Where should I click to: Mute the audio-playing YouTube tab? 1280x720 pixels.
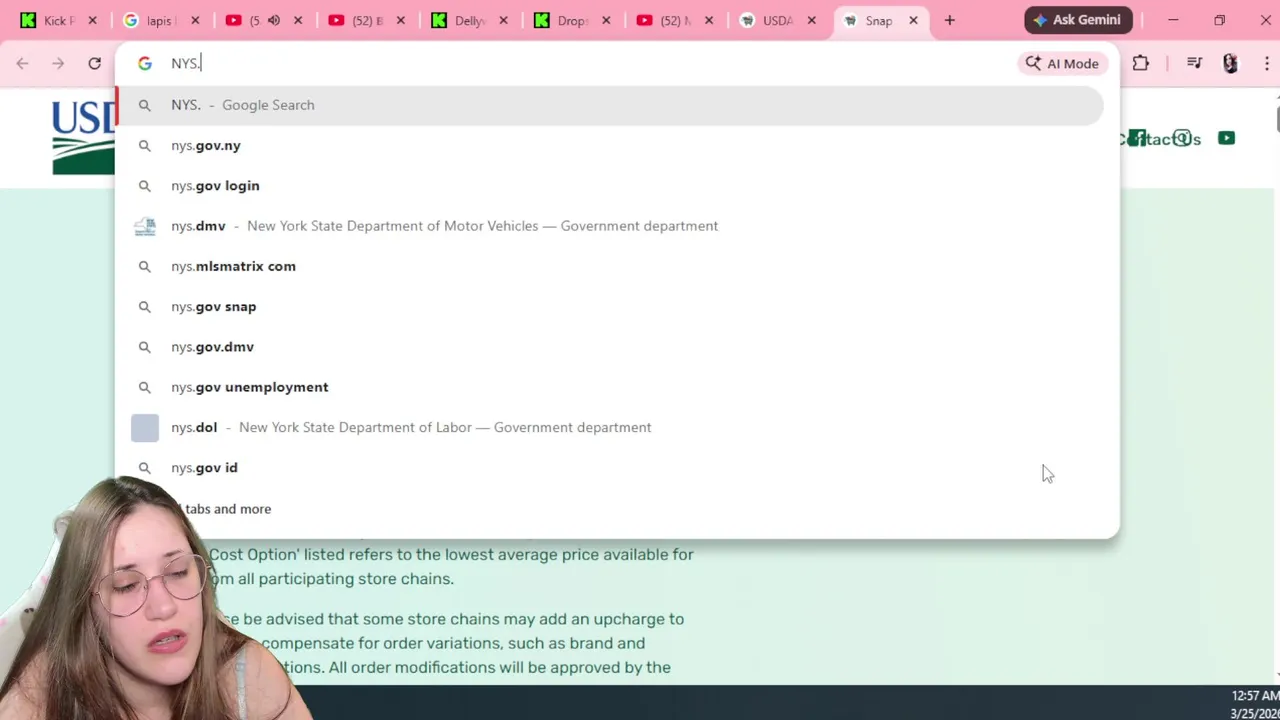(x=274, y=20)
